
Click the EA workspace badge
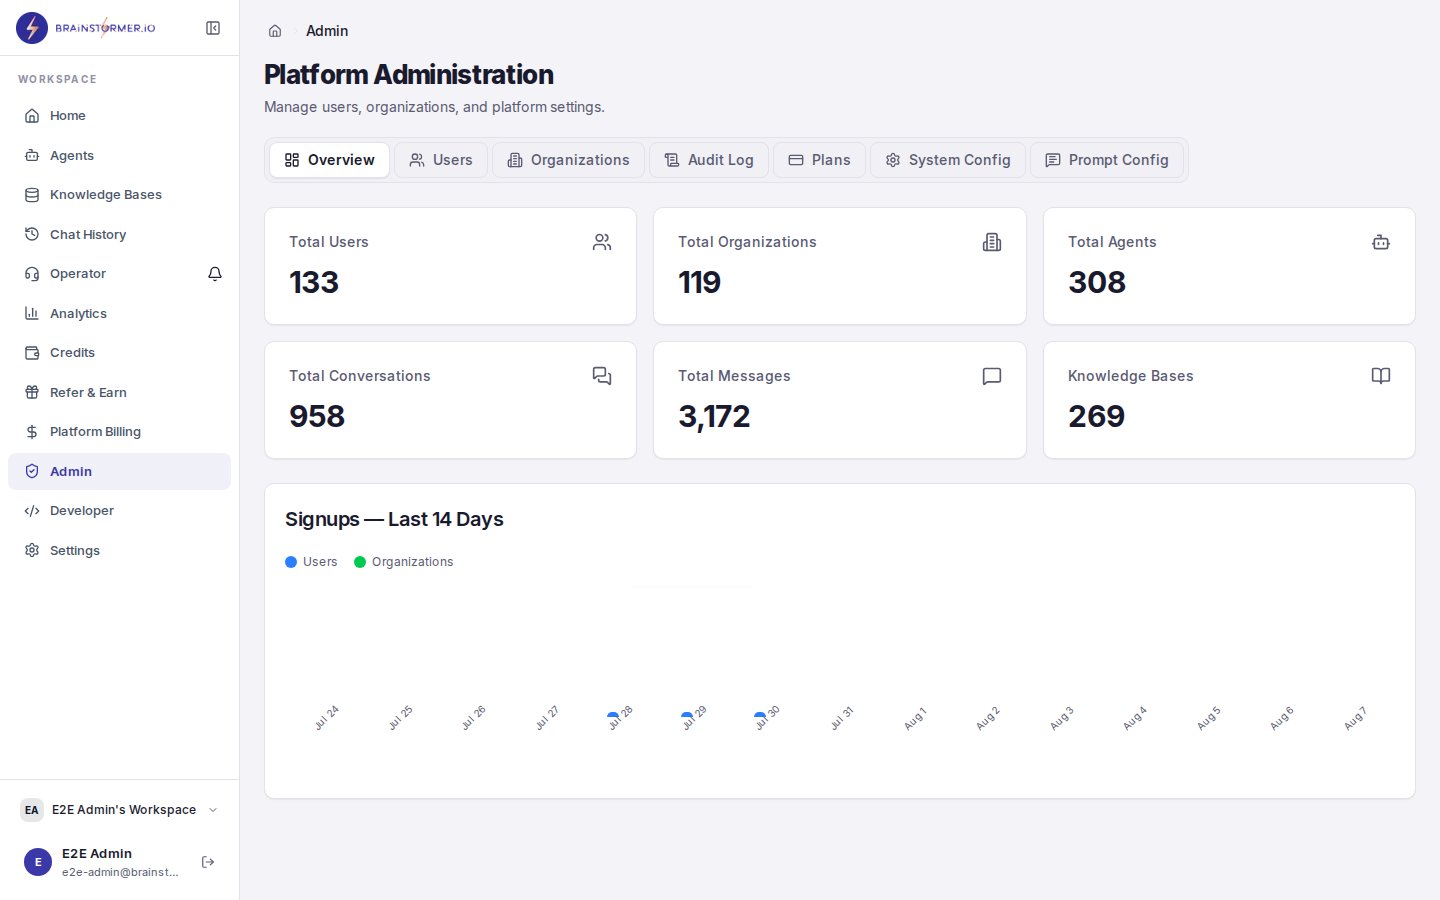[32, 810]
